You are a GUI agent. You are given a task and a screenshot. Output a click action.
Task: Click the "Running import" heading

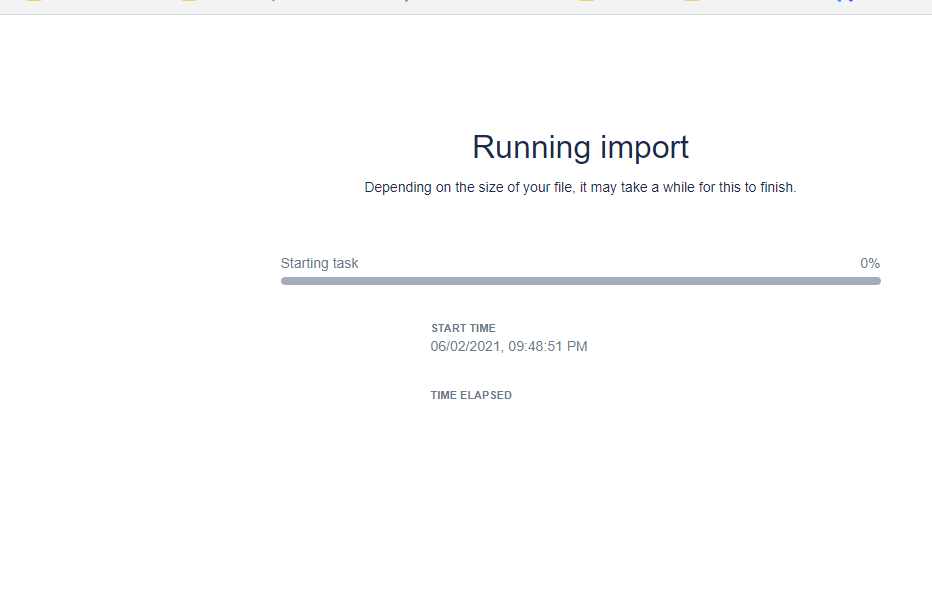(580, 147)
